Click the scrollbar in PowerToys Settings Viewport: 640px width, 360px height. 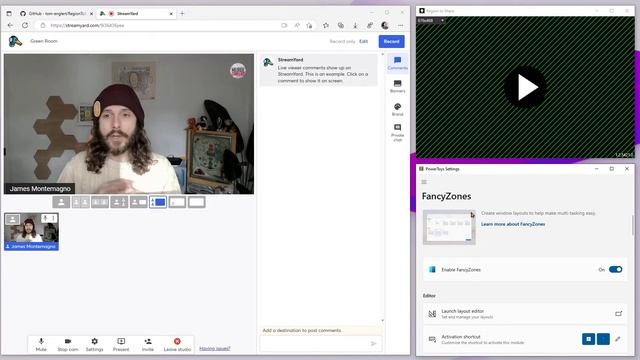[x=633, y=225]
